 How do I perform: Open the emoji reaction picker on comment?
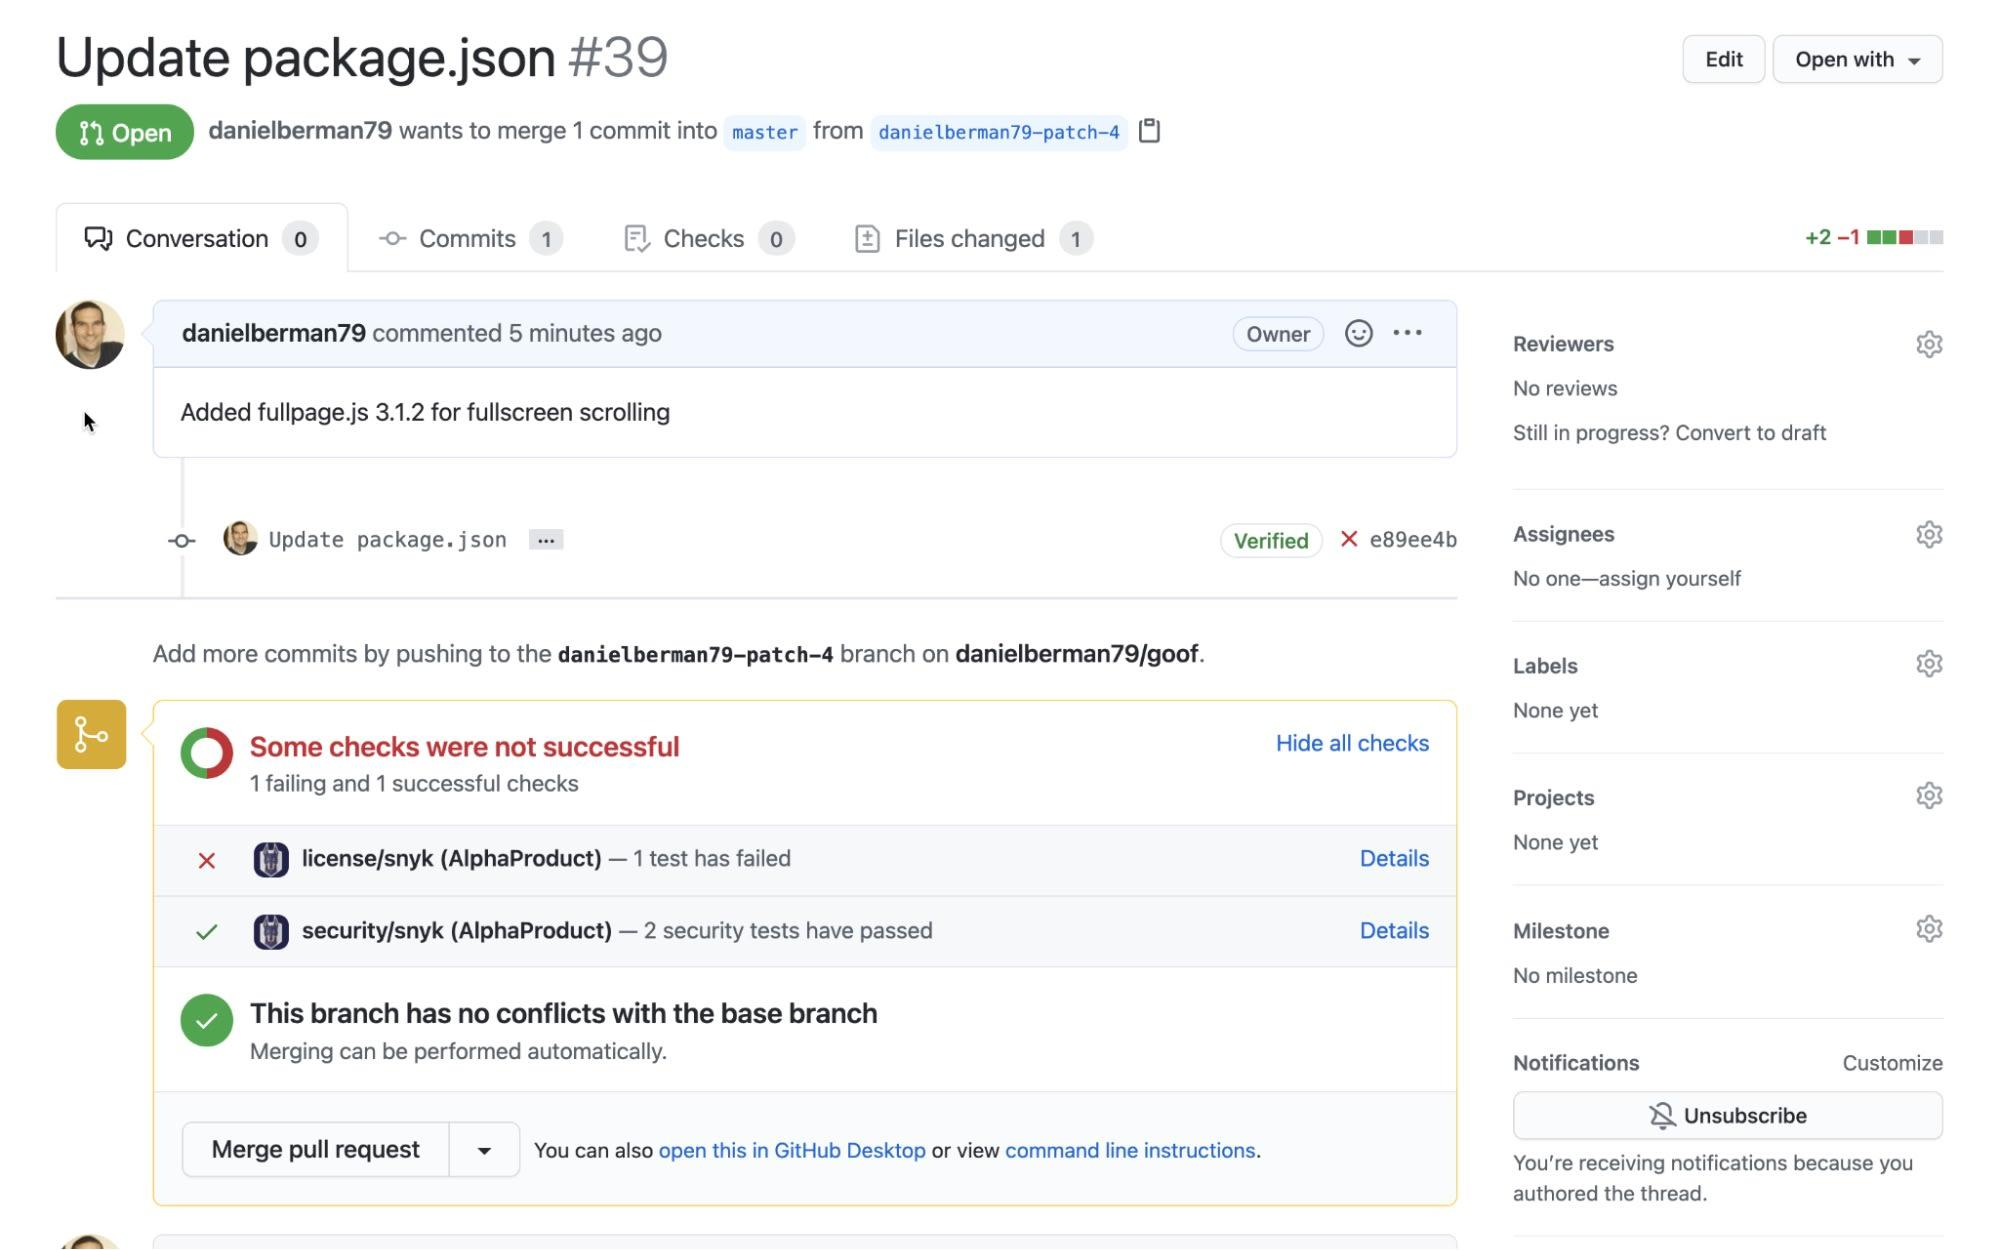pos(1357,333)
